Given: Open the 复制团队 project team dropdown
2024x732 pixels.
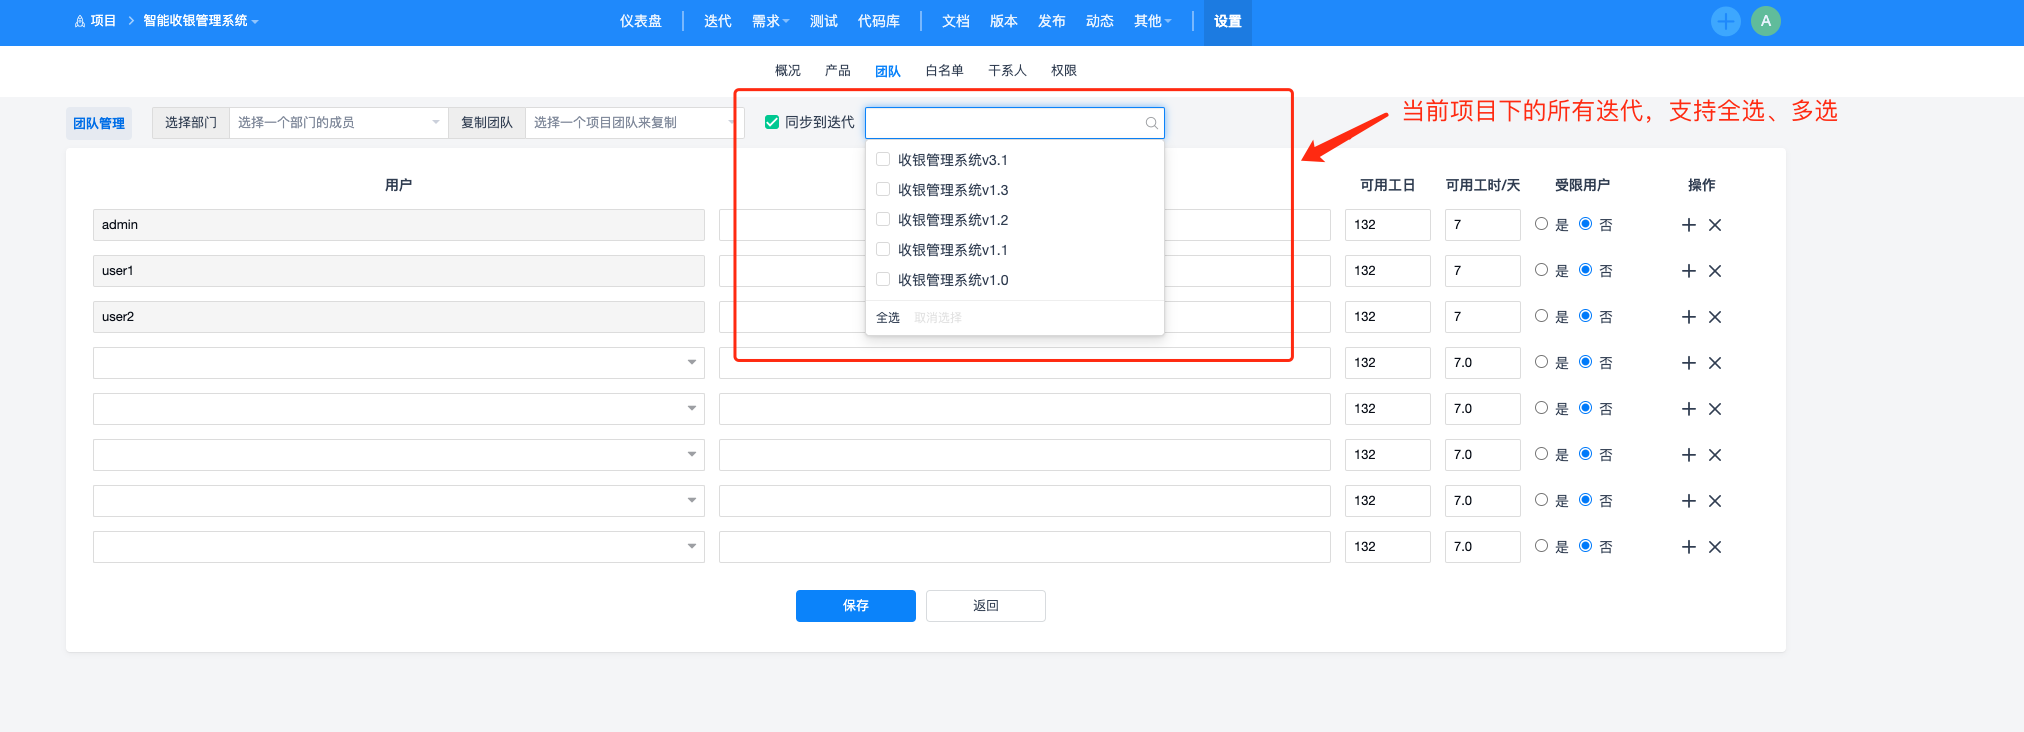Looking at the screenshot, I should pyautogui.click(x=632, y=123).
